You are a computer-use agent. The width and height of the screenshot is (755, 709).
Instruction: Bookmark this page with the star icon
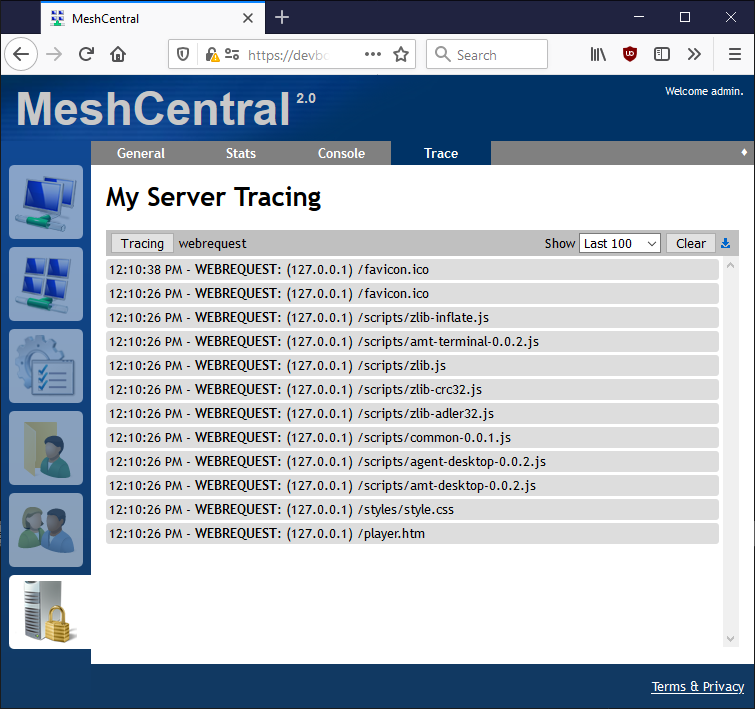point(401,54)
